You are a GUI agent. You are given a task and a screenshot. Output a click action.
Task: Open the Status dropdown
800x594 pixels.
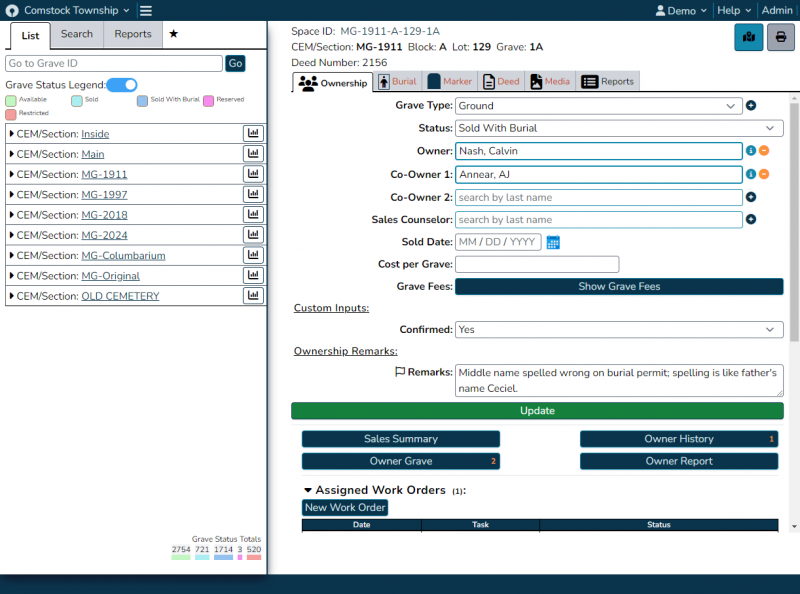coord(619,128)
